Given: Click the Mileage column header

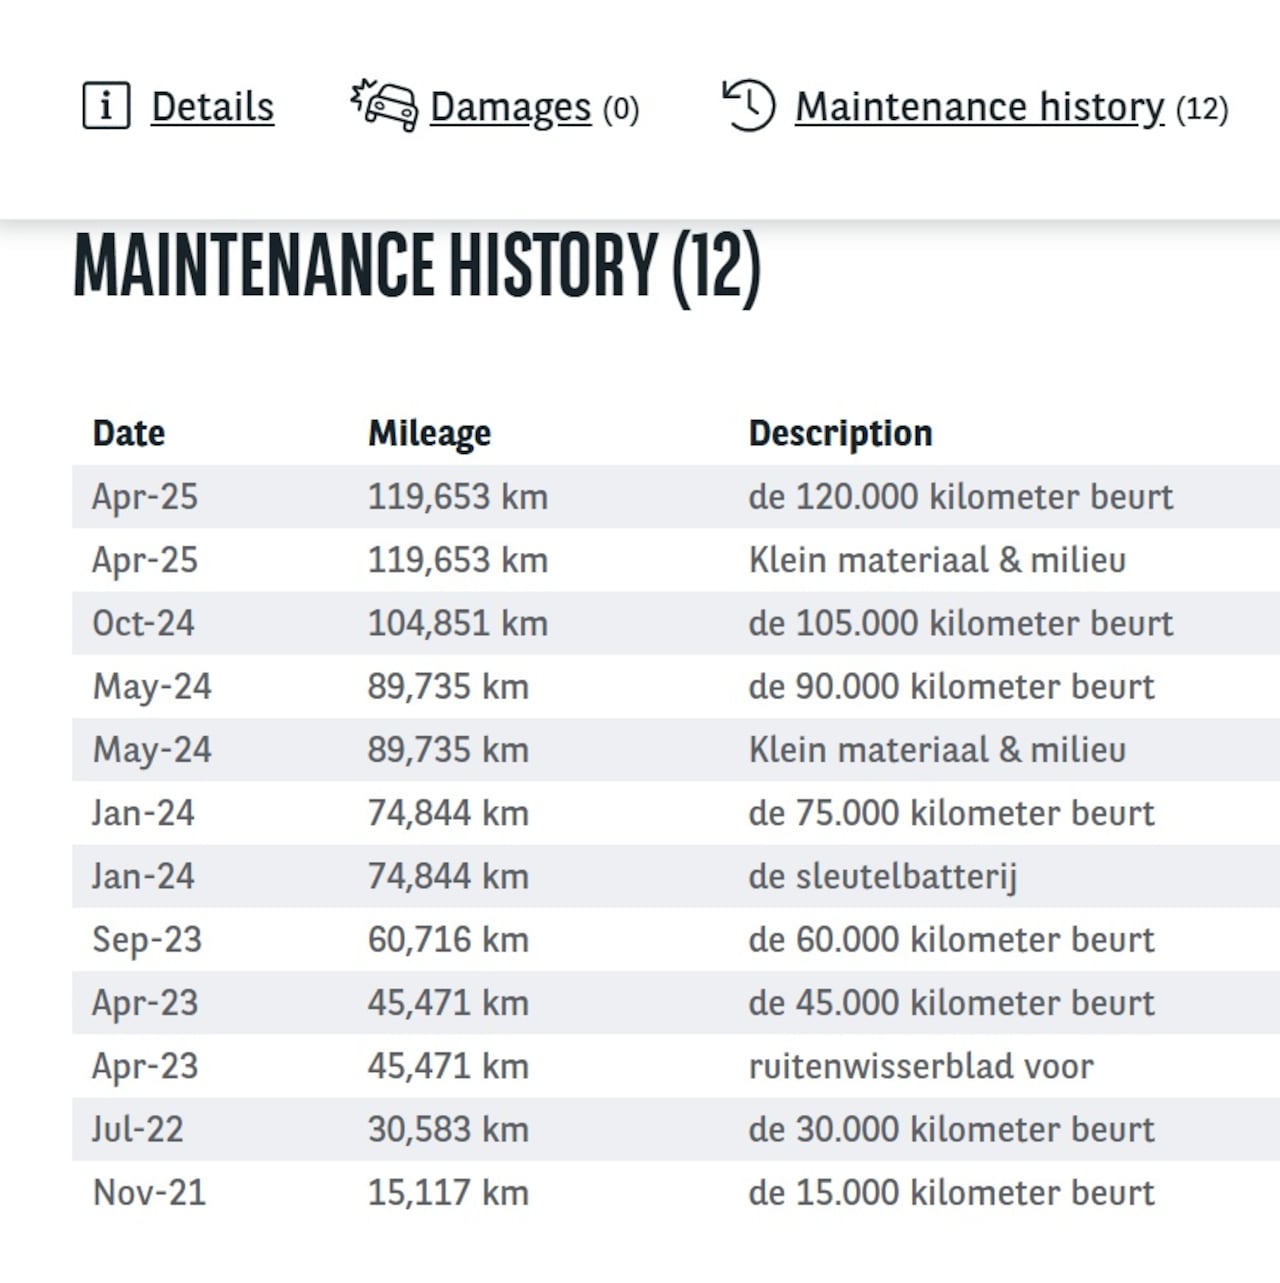Looking at the screenshot, I should [429, 433].
